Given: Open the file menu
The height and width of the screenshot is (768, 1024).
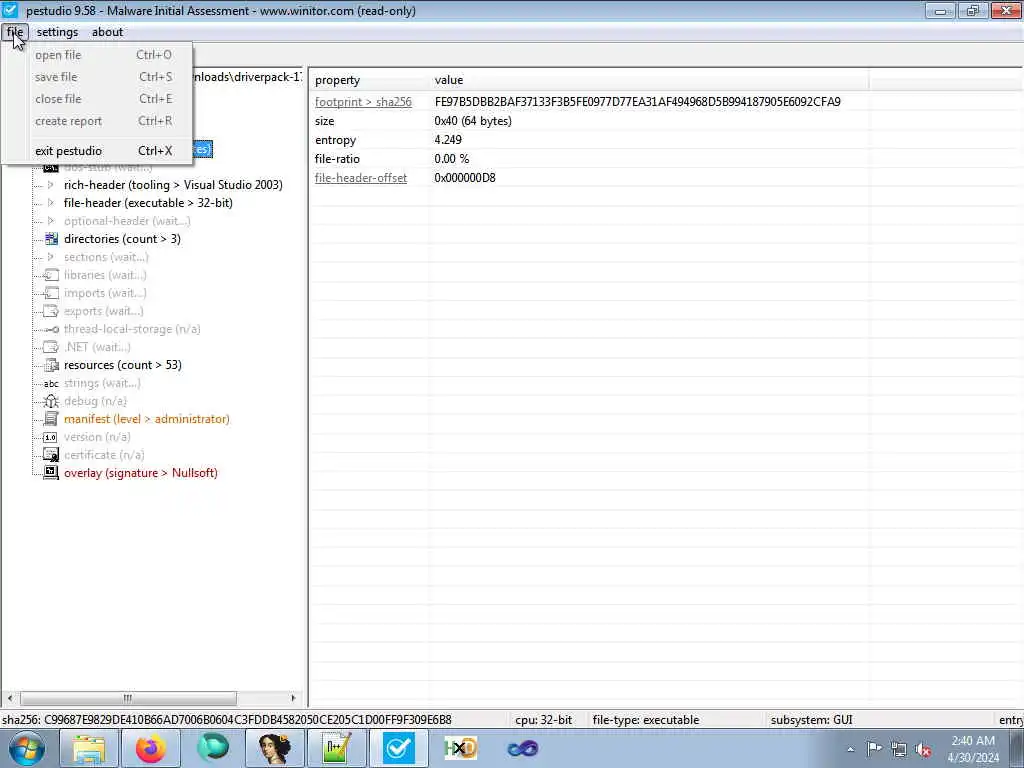Looking at the screenshot, I should pos(15,32).
